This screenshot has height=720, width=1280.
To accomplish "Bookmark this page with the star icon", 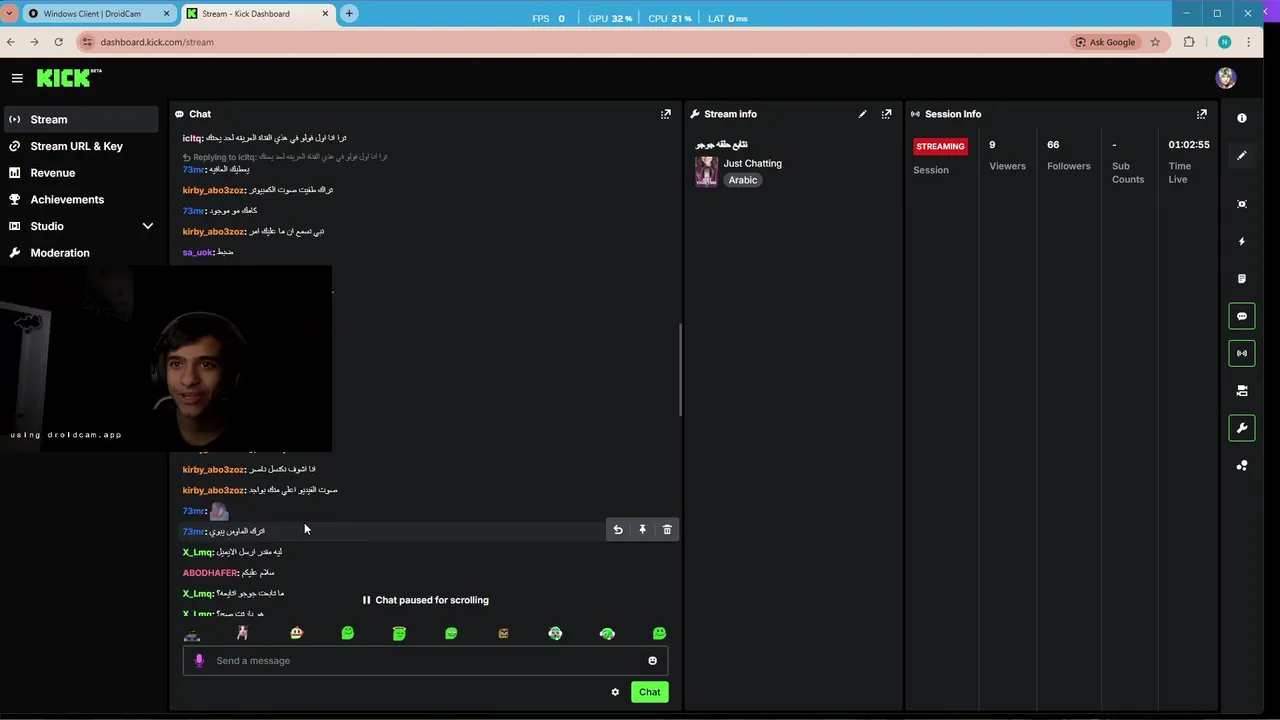I will 1155,42.
